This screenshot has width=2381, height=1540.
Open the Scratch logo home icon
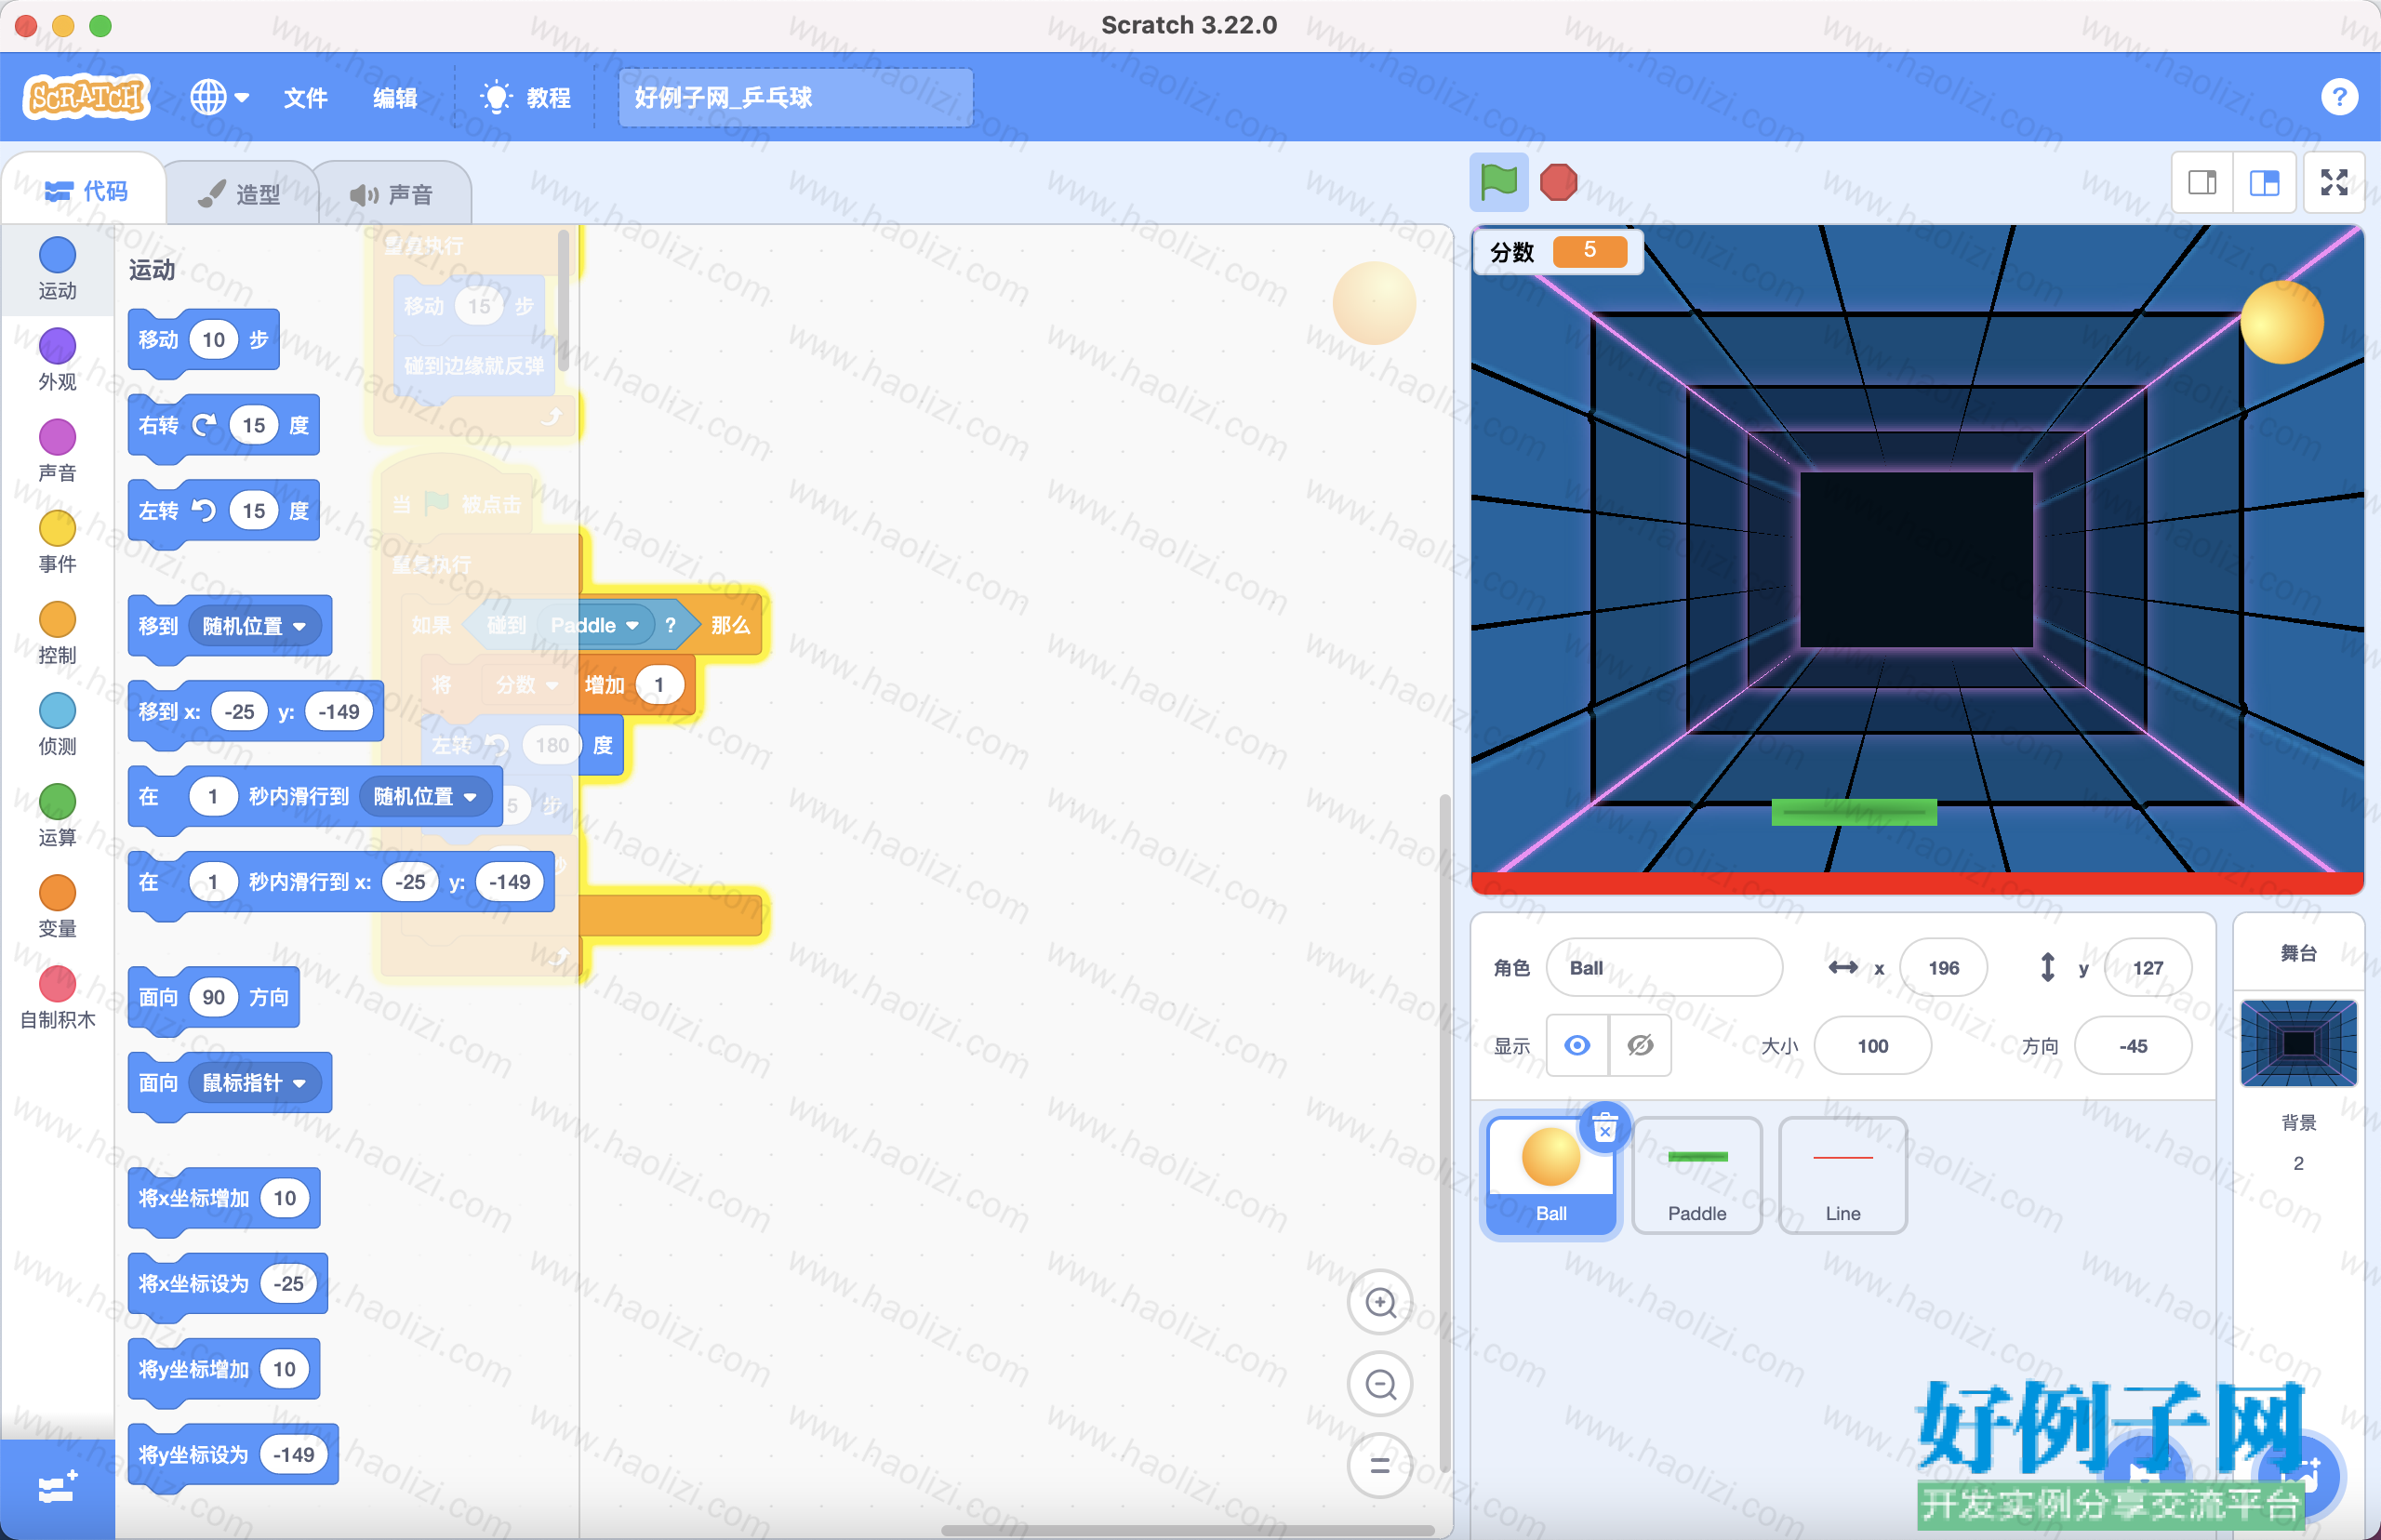click(x=86, y=97)
